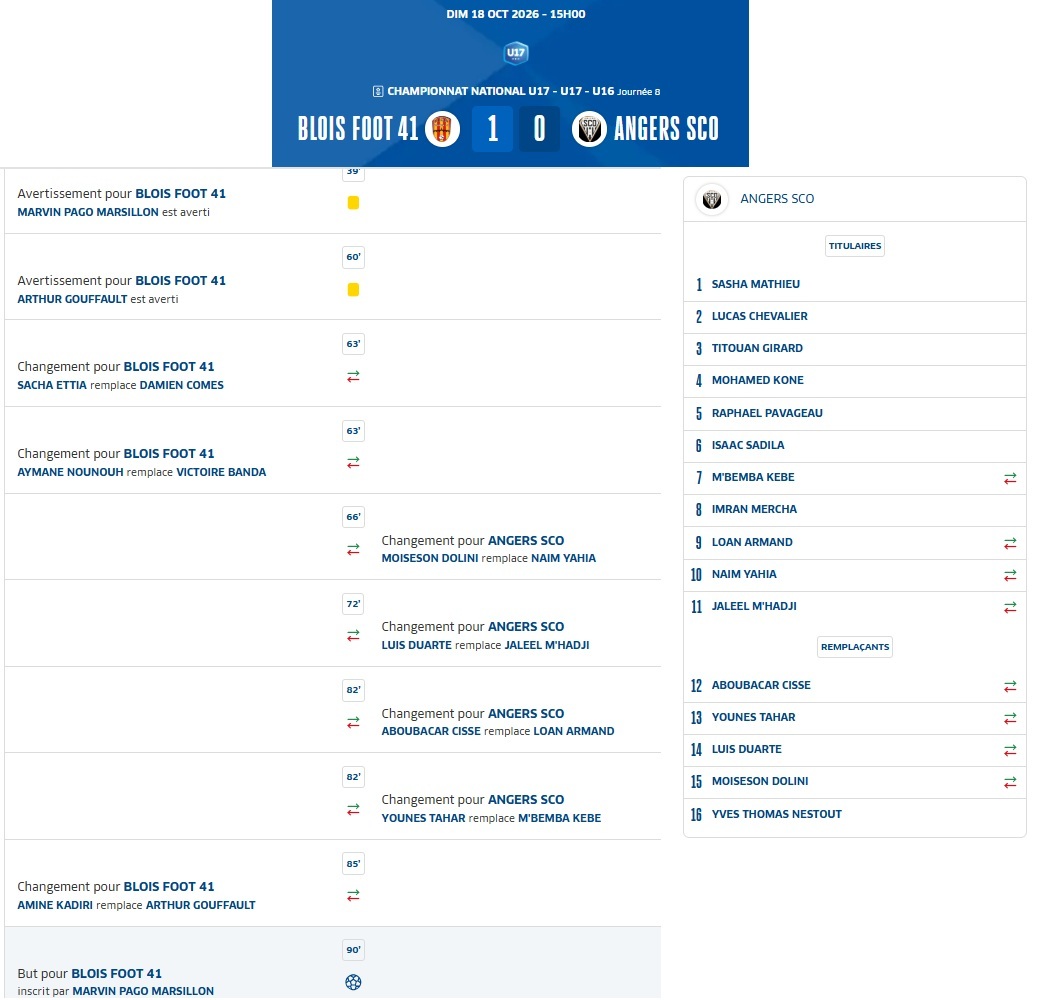Open Sasha Mathieu player in lineup
This screenshot has height=1000, width=1058.
click(756, 284)
